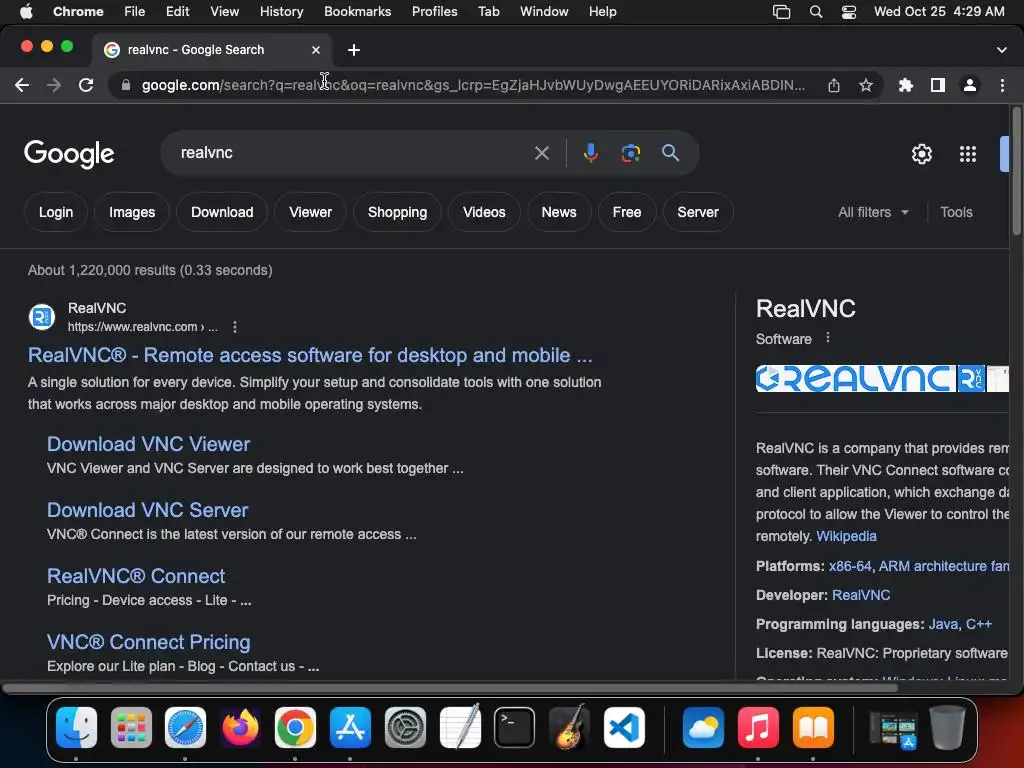Open Safari from the Dock
Image resolution: width=1024 pixels, height=768 pixels.
pos(185,728)
